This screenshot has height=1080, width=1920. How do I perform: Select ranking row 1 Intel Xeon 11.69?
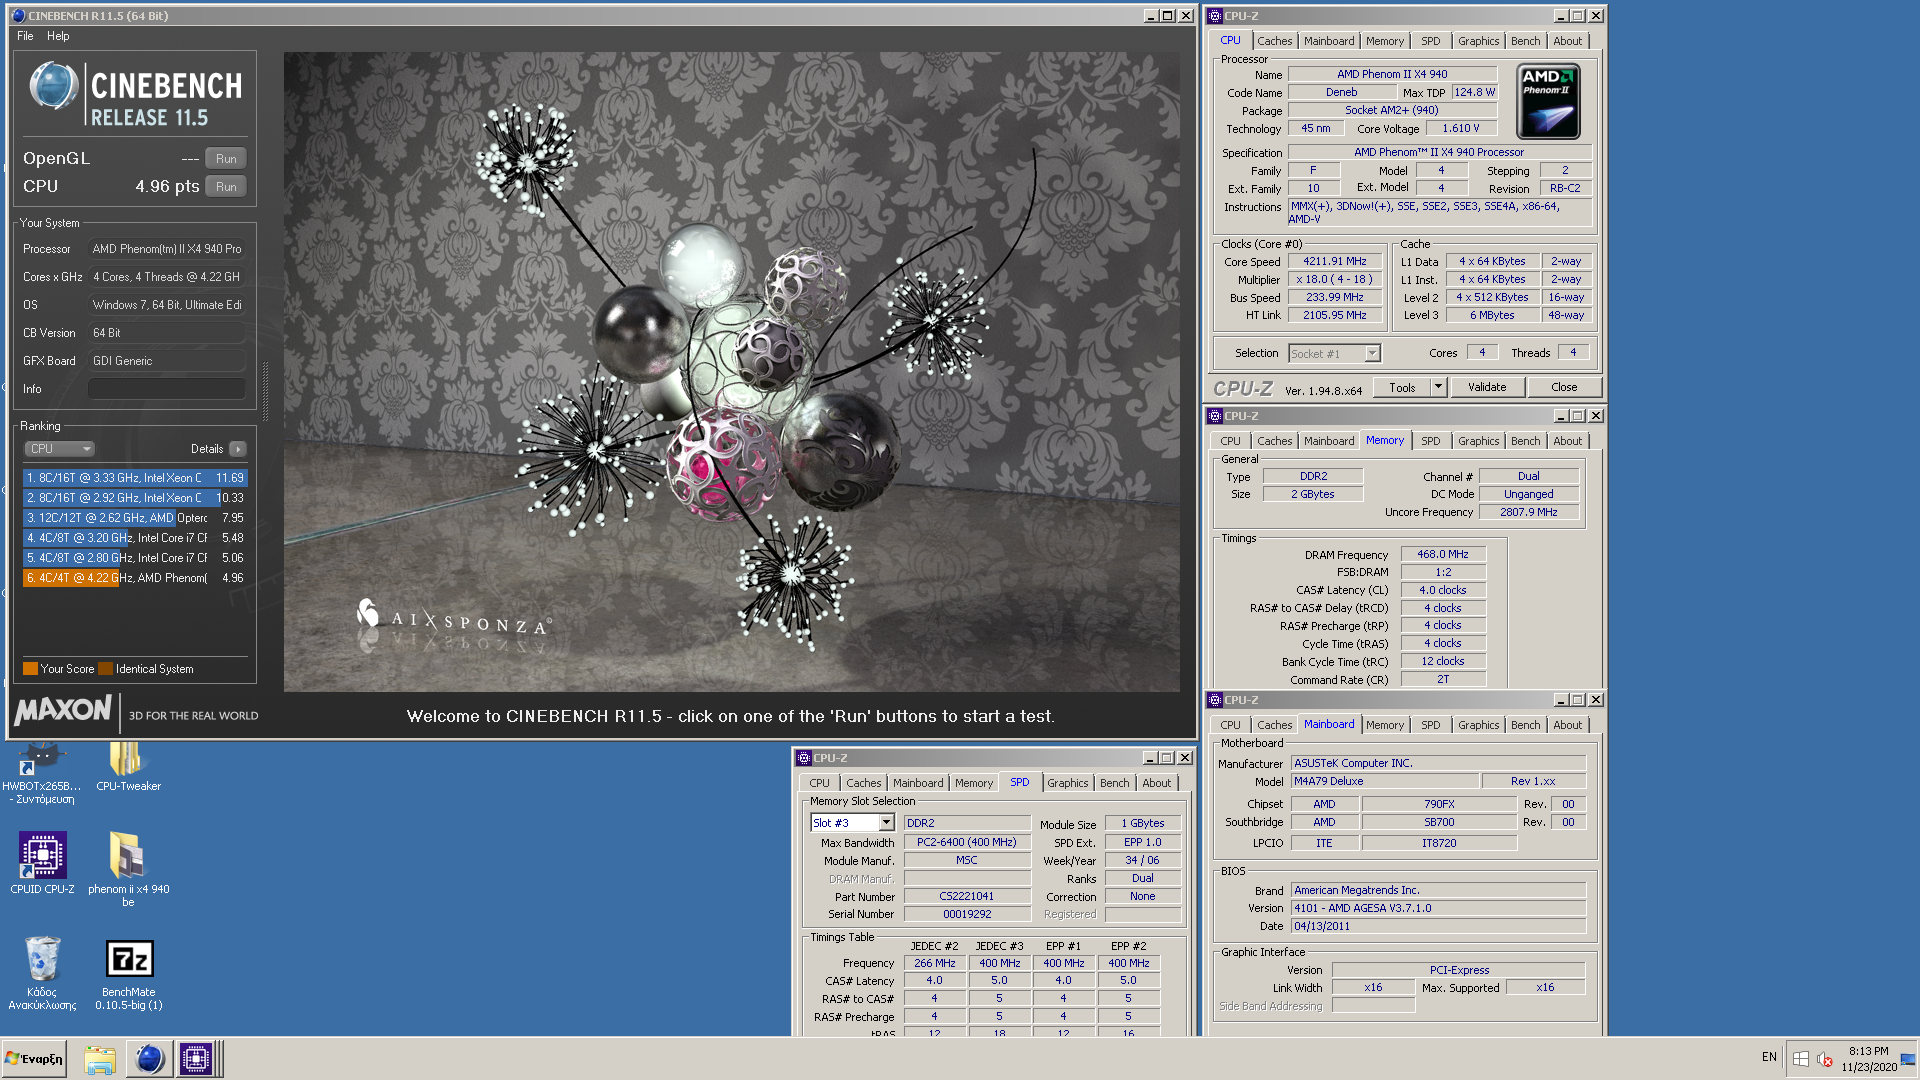135,478
